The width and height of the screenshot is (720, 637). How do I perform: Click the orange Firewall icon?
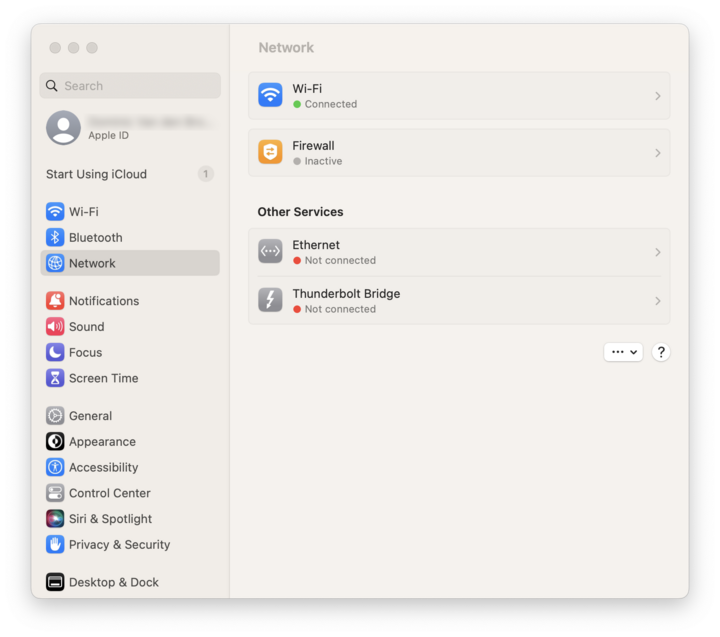pyautogui.click(x=270, y=152)
